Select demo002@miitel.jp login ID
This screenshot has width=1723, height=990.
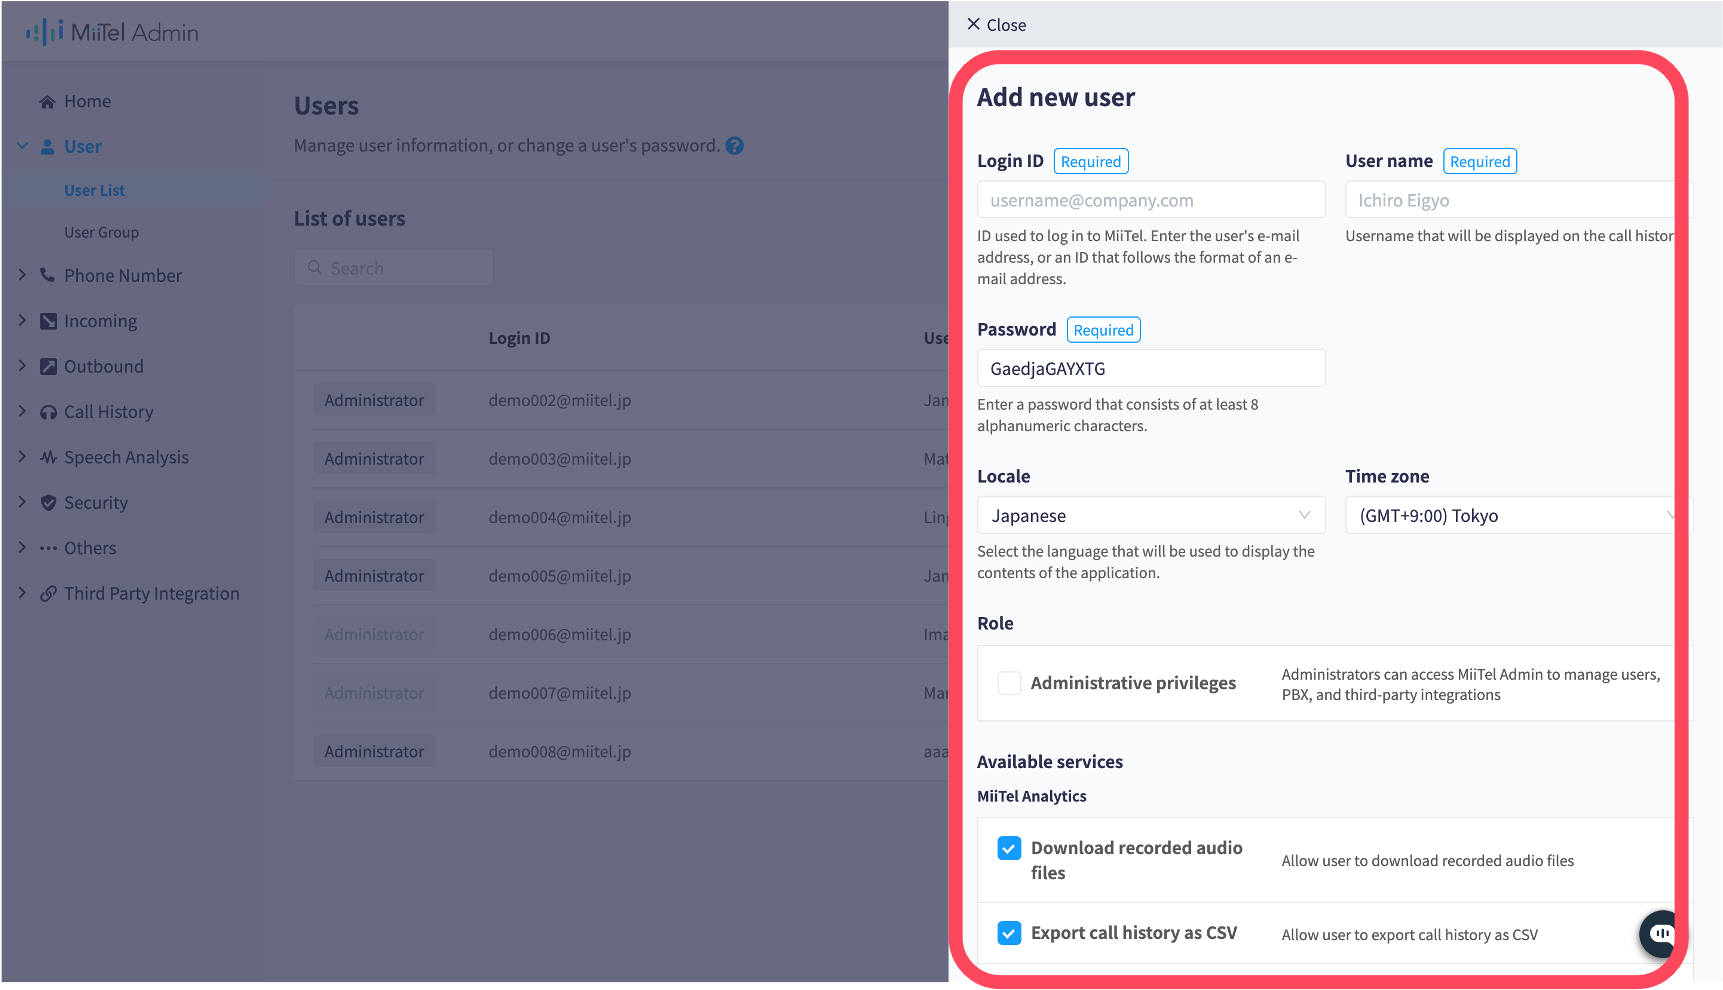coord(560,400)
